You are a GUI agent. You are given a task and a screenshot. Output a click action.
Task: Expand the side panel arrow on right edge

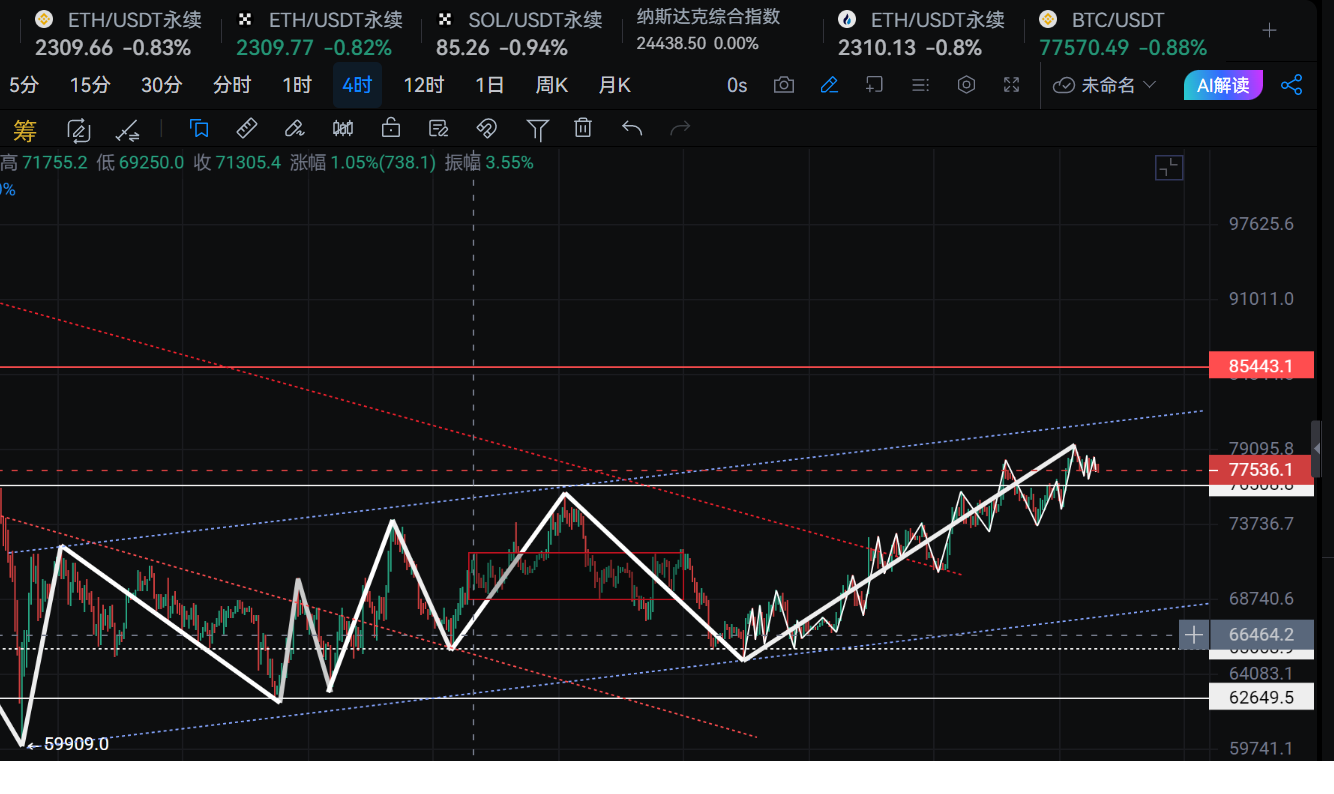pos(1317,448)
